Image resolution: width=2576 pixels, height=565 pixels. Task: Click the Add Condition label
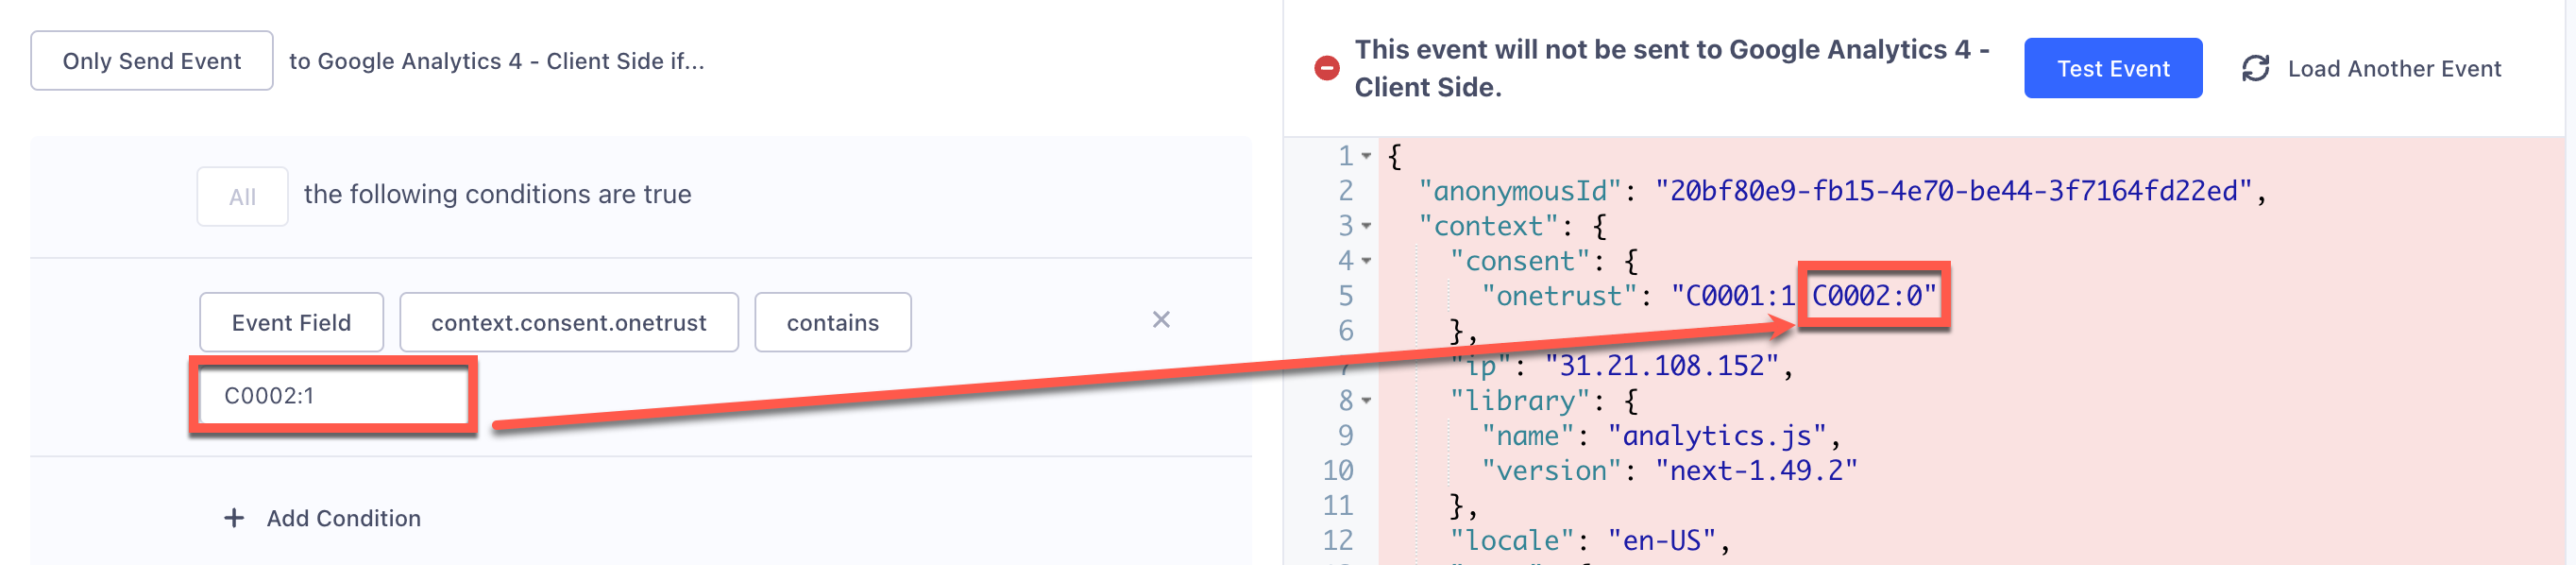point(343,518)
